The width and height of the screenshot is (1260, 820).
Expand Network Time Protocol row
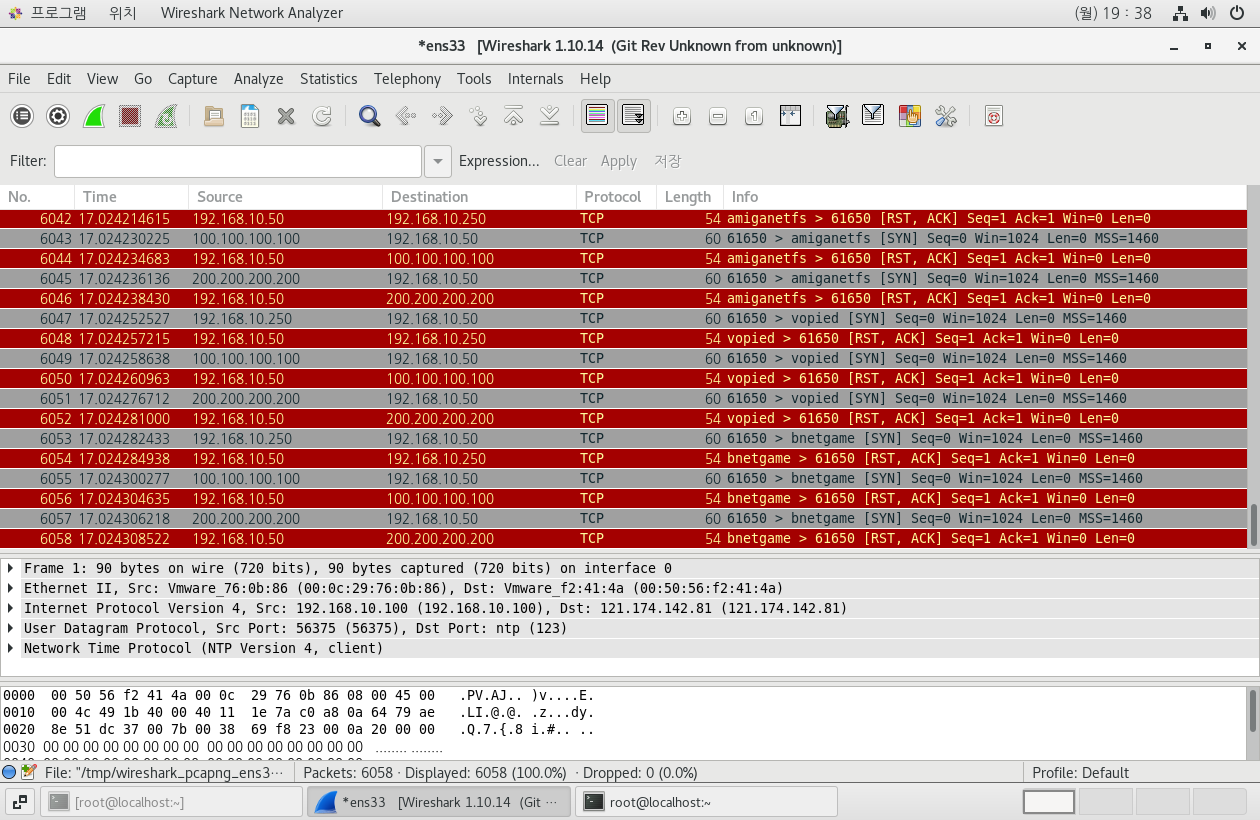pyautogui.click(x=11, y=648)
